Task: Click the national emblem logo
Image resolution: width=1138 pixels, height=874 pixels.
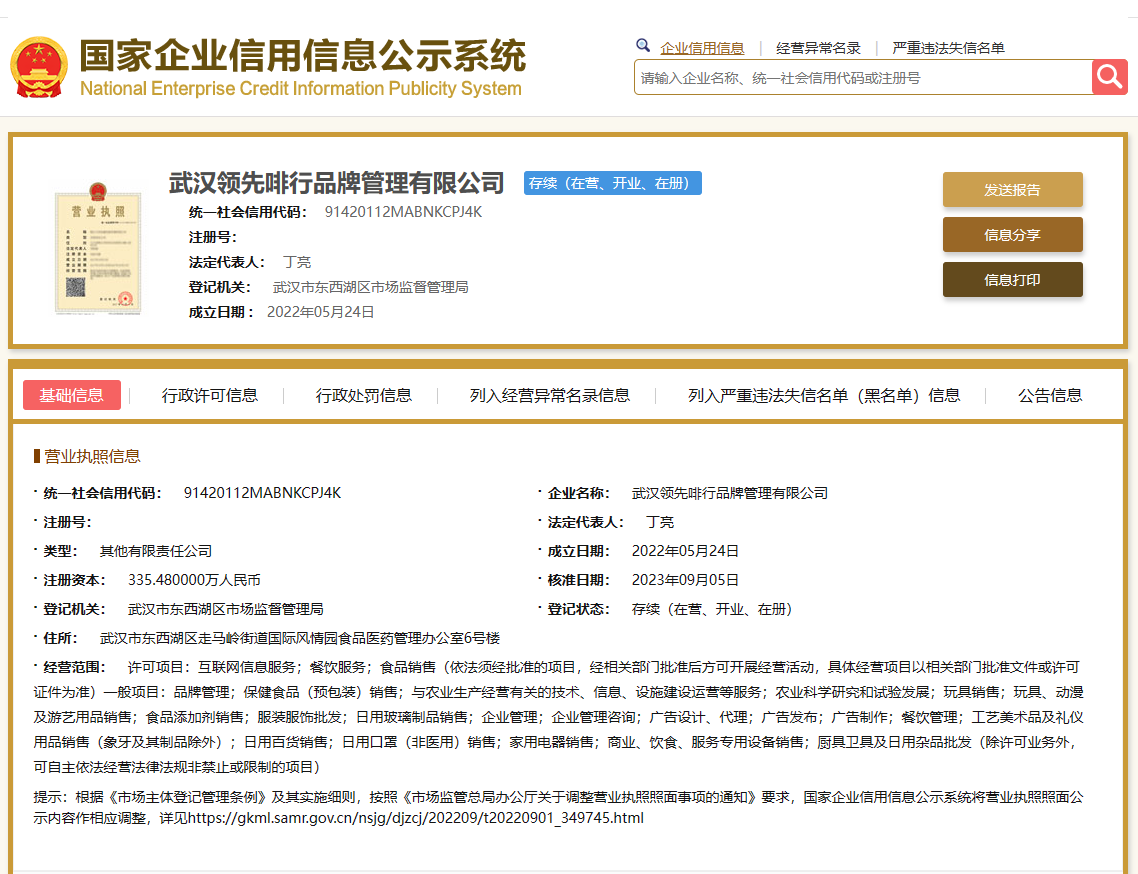Action: (39, 67)
